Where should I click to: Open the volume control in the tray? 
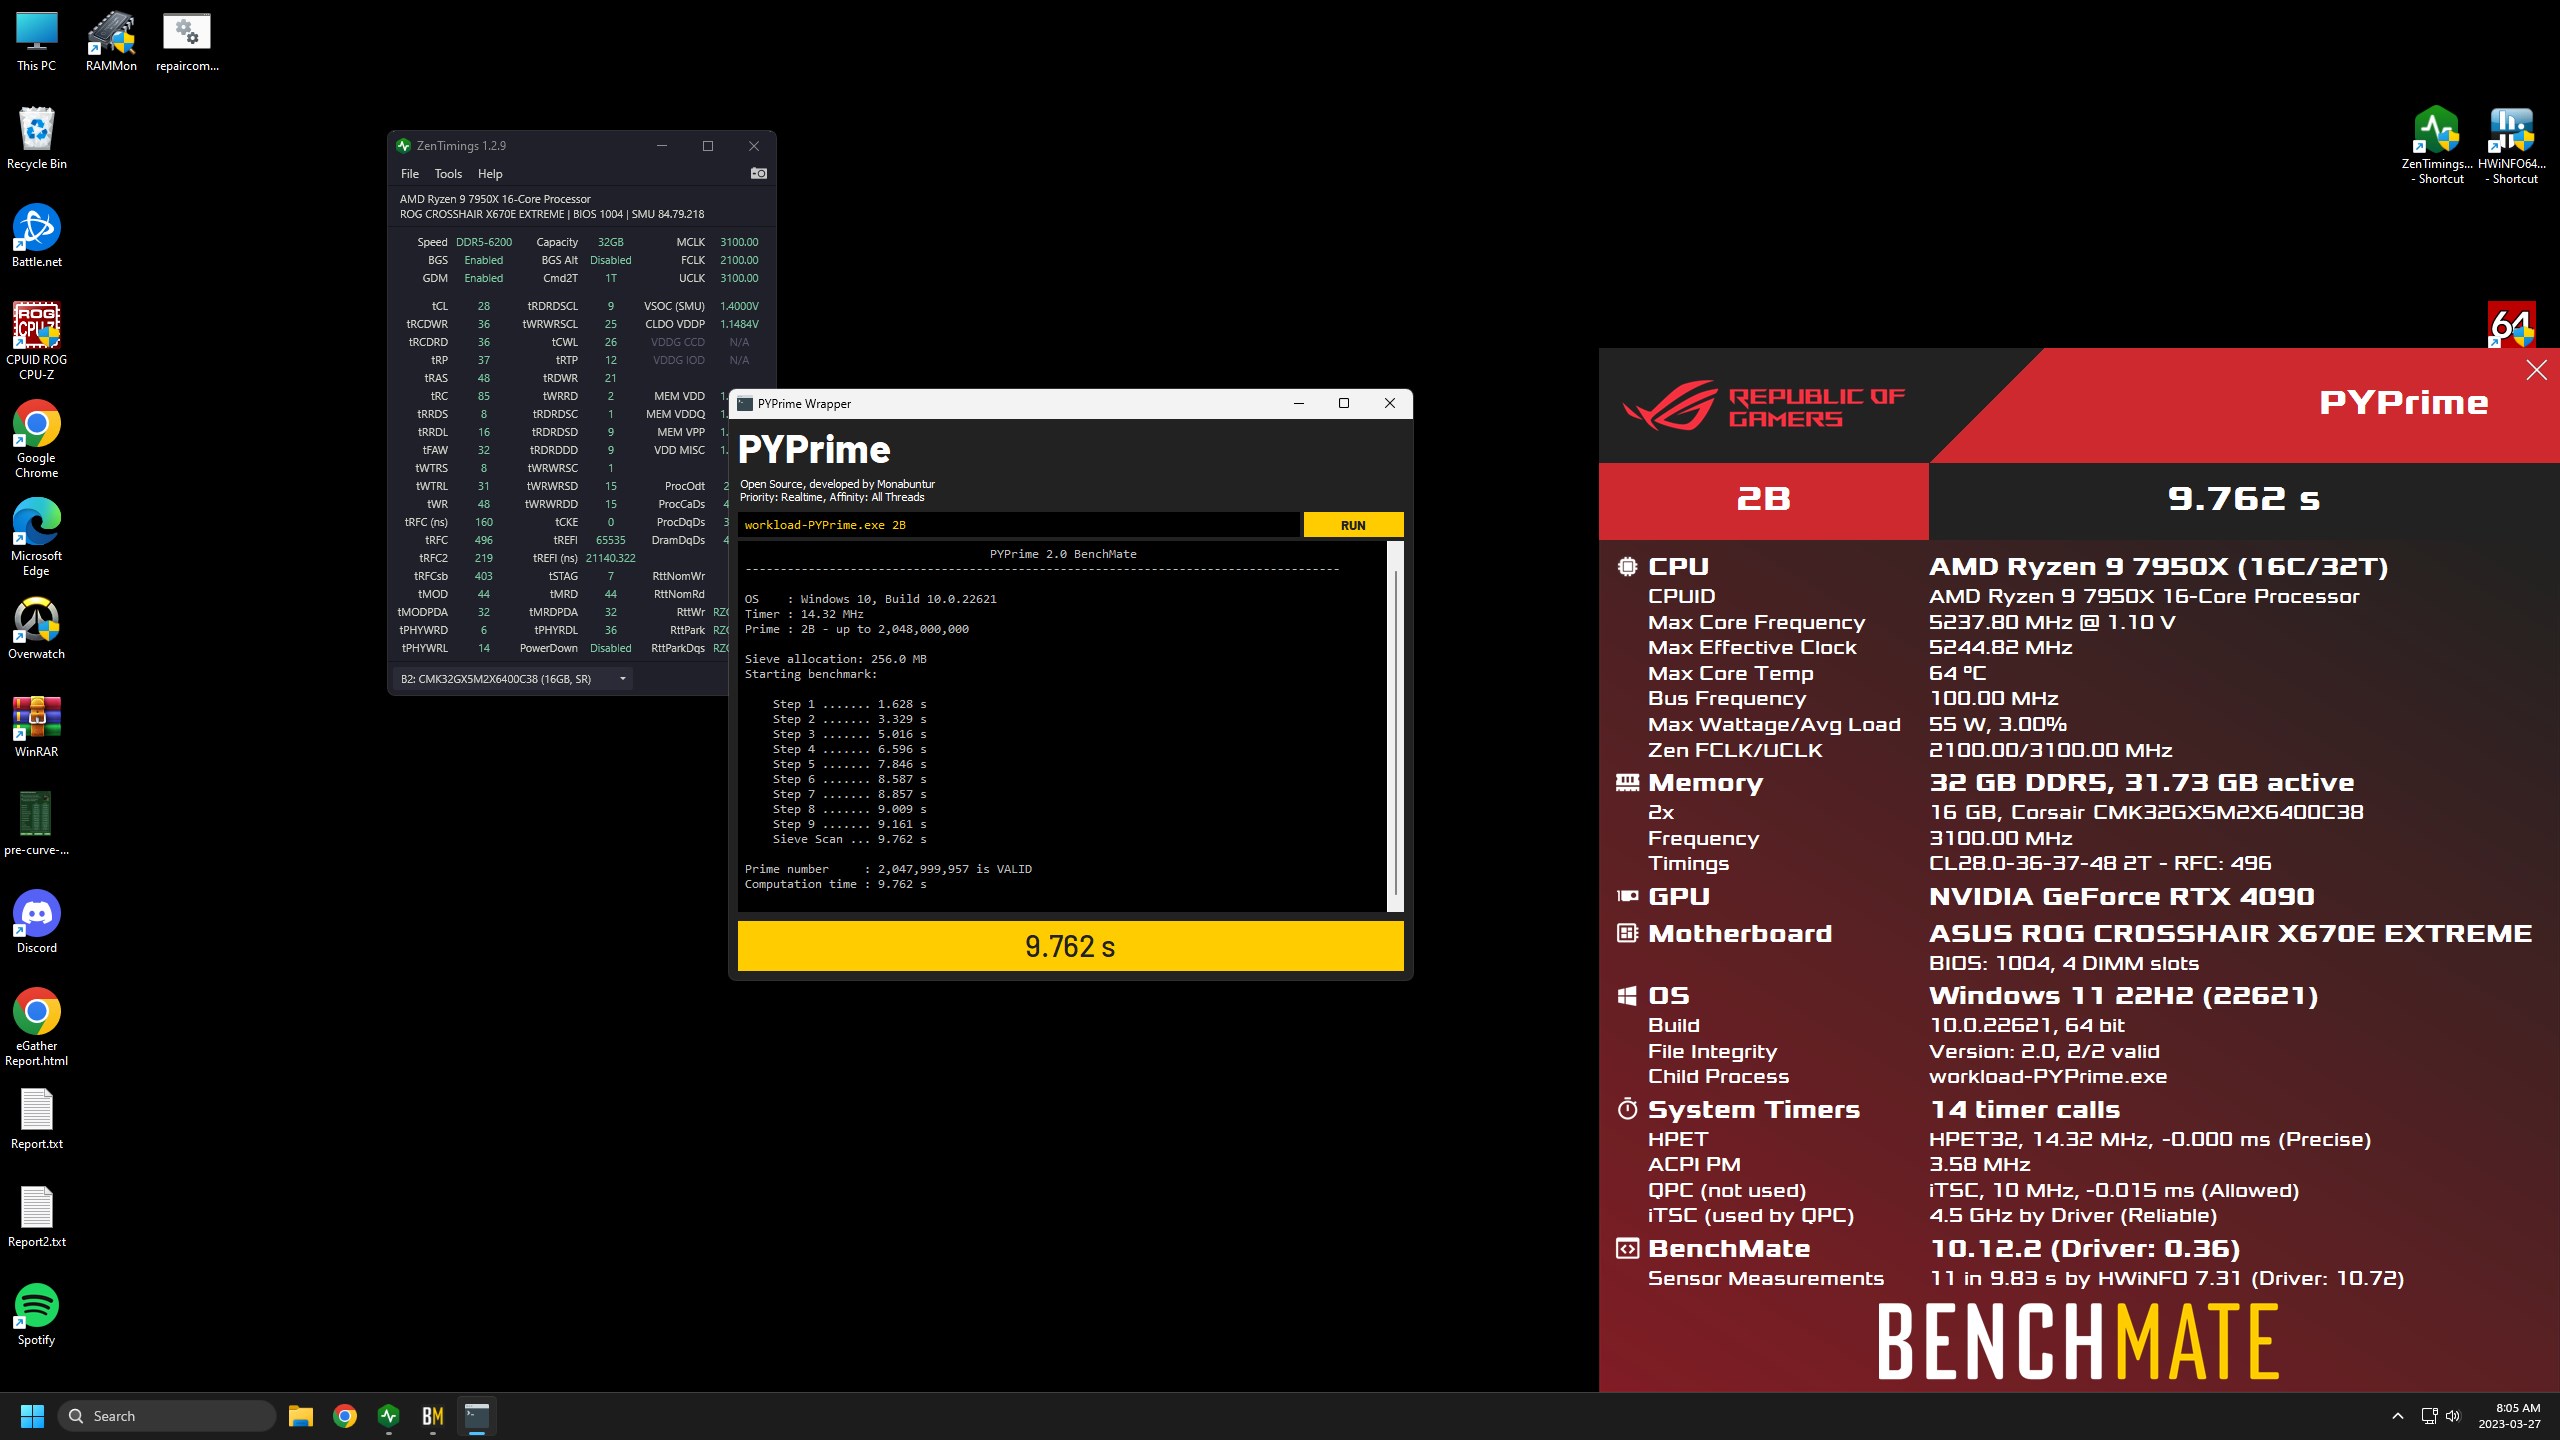point(2453,1416)
